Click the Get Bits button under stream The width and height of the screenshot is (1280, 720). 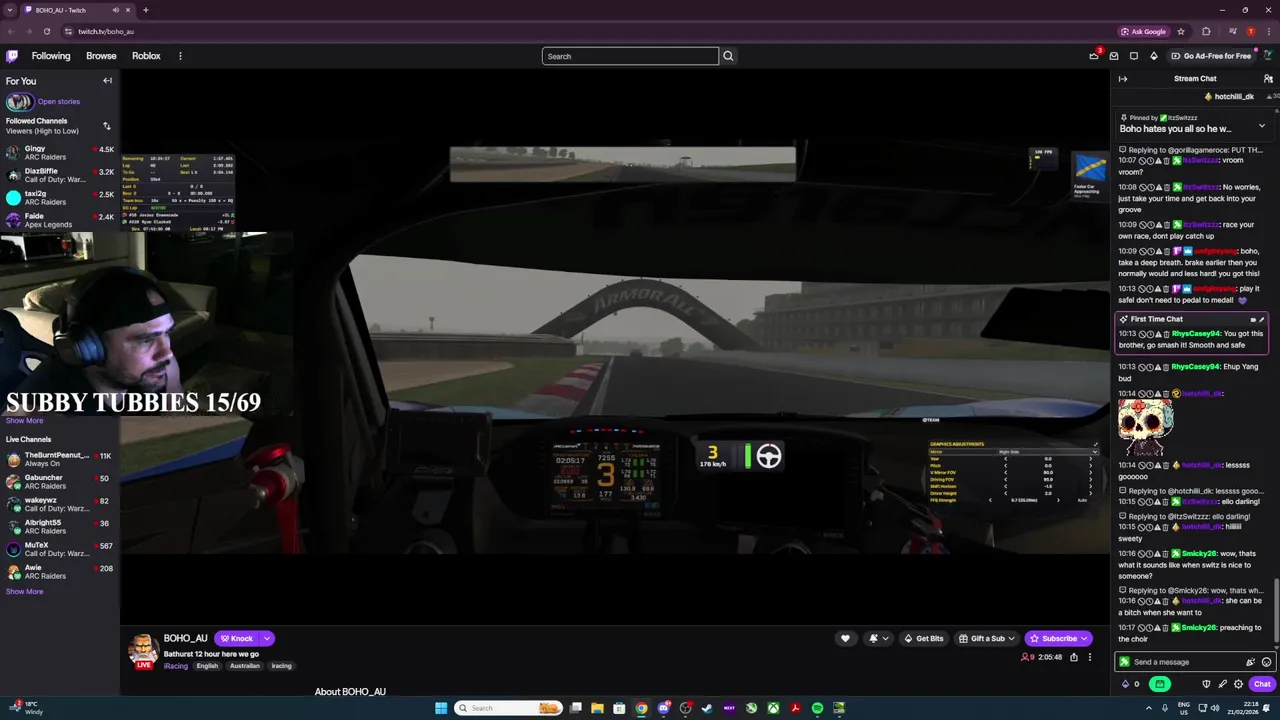tap(923, 638)
